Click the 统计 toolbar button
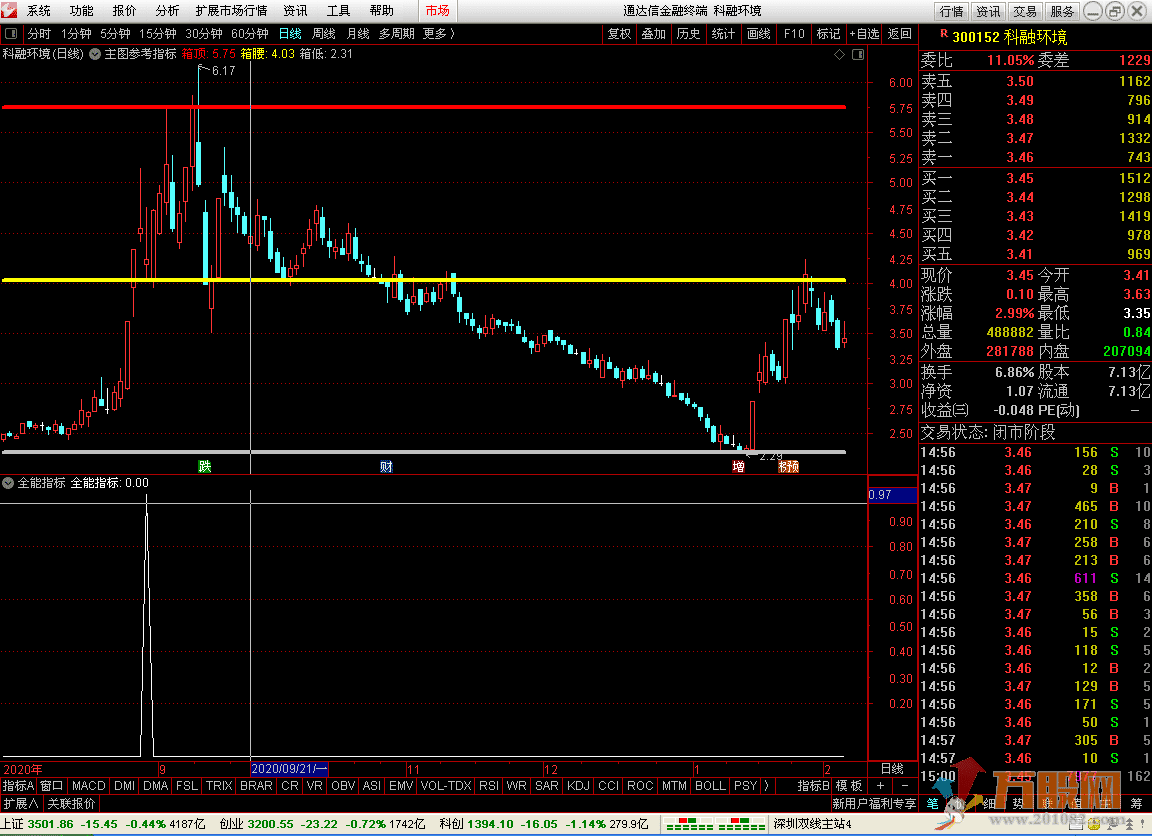The image size is (1152, 836). click(724, 34)
